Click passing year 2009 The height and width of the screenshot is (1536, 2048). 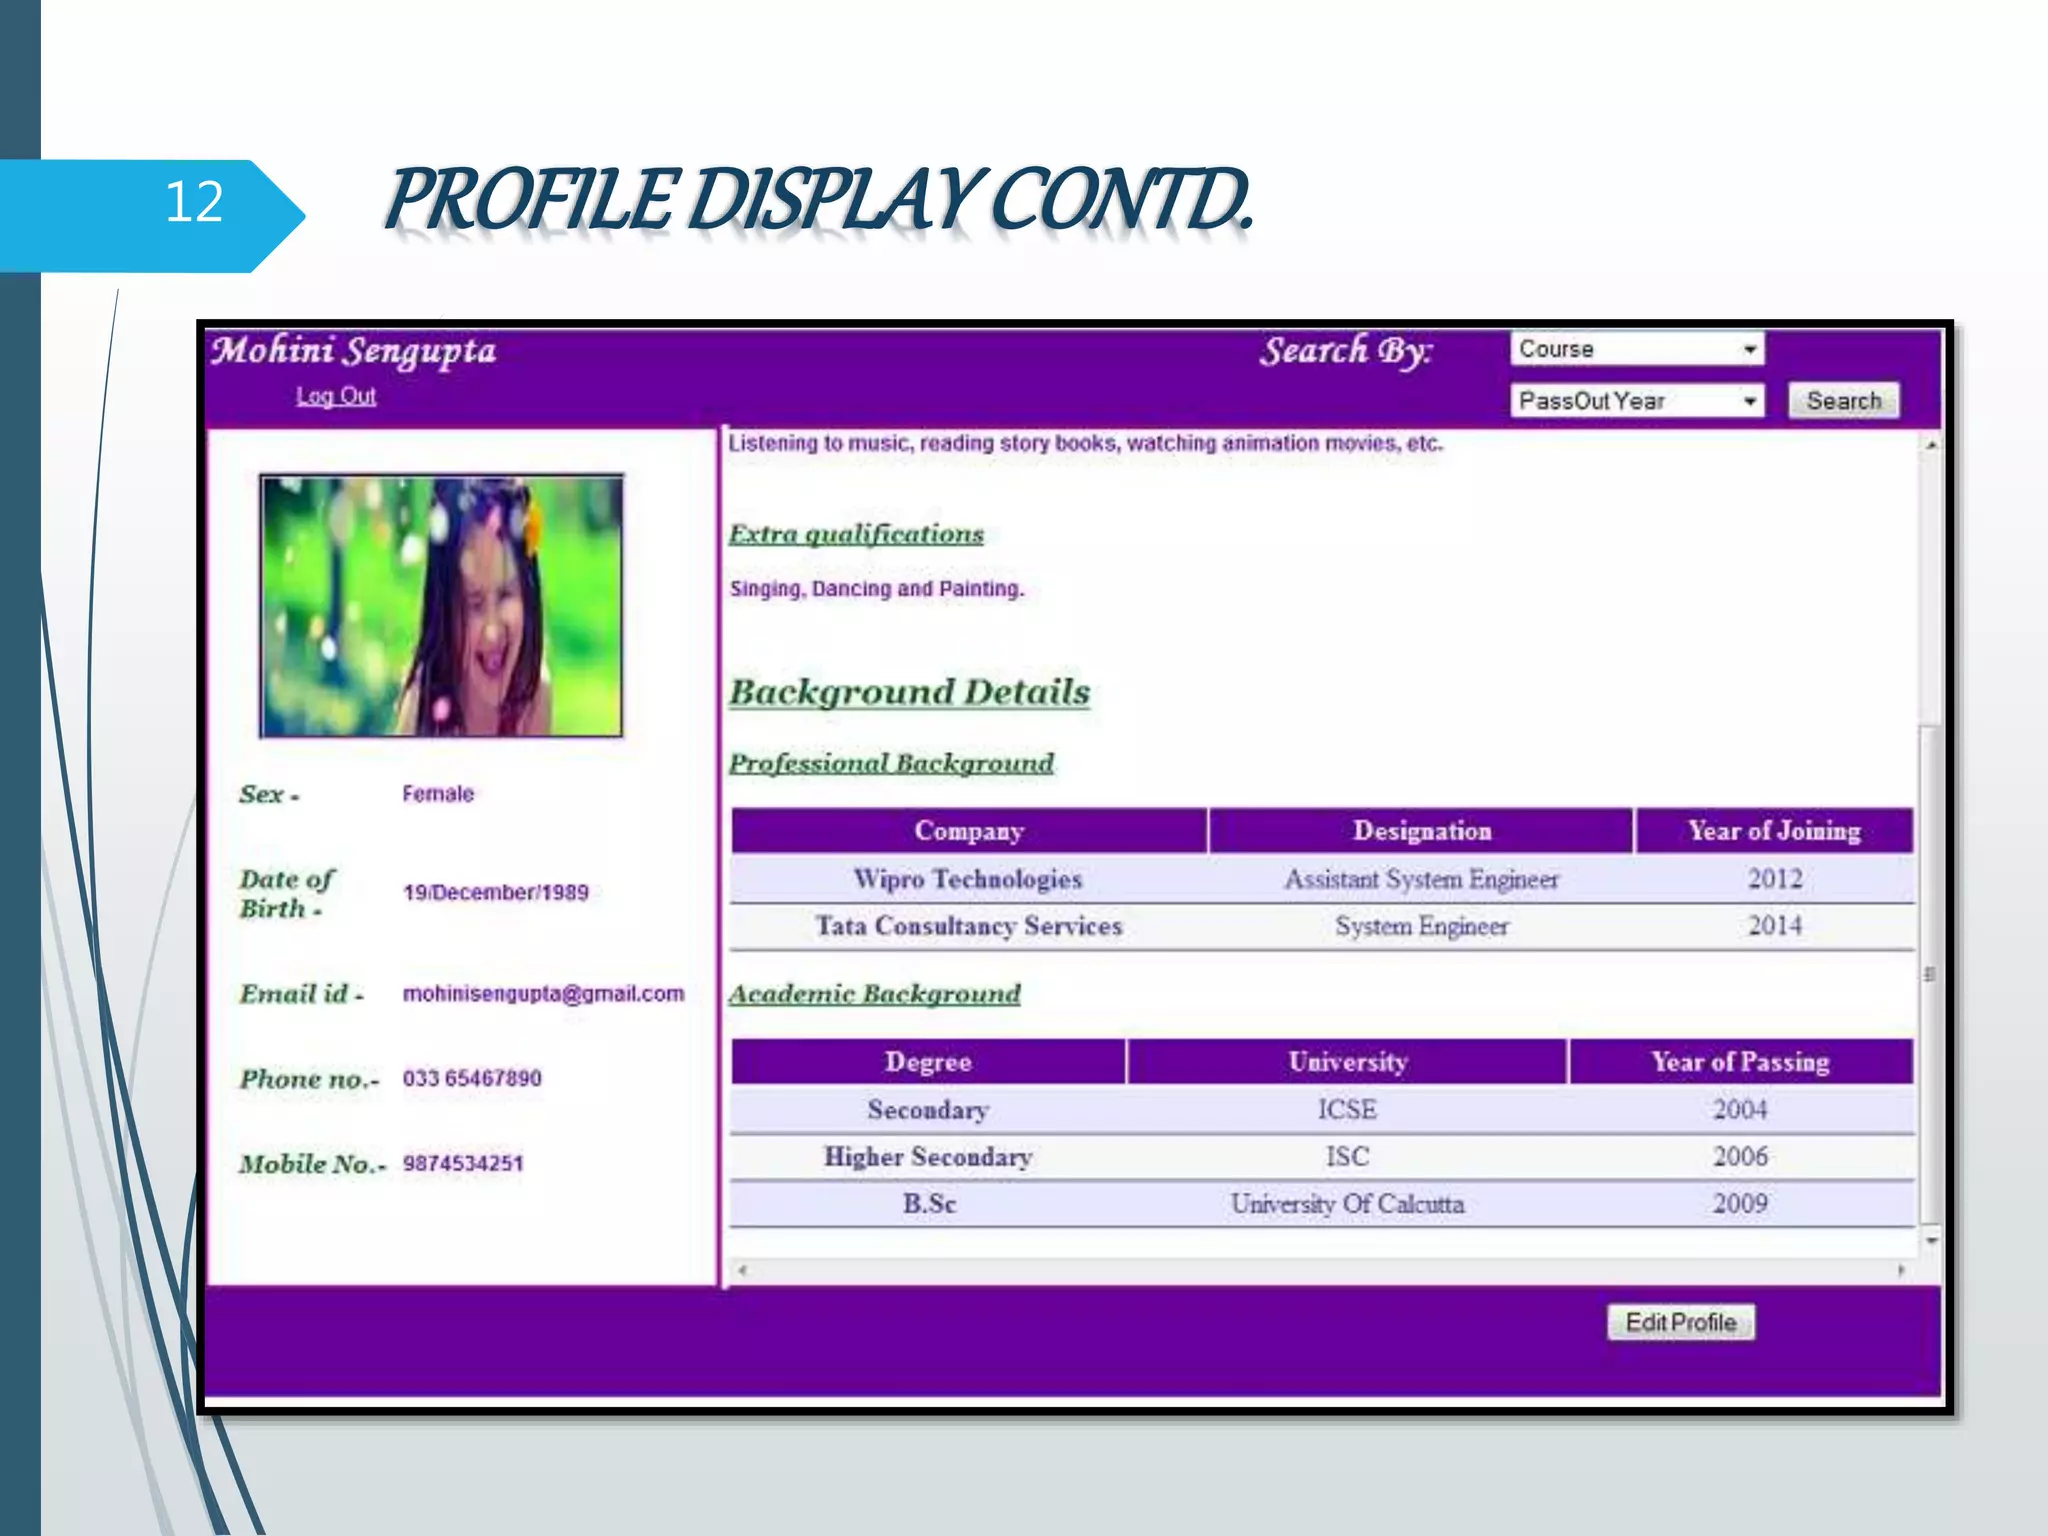pos(1740,1204)
